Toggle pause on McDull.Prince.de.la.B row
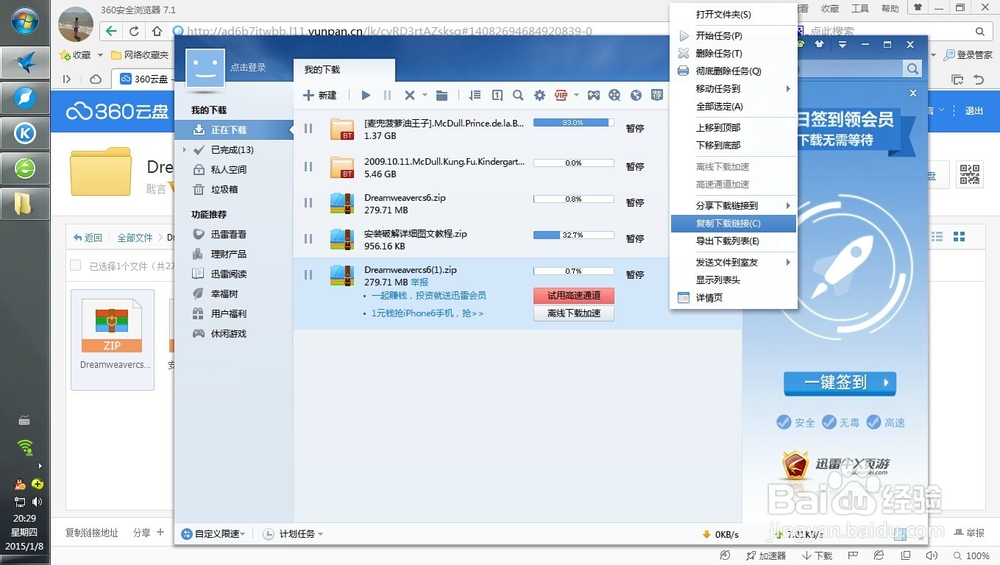The height and width of the screenshot is (565, 1000). [309, 129]
